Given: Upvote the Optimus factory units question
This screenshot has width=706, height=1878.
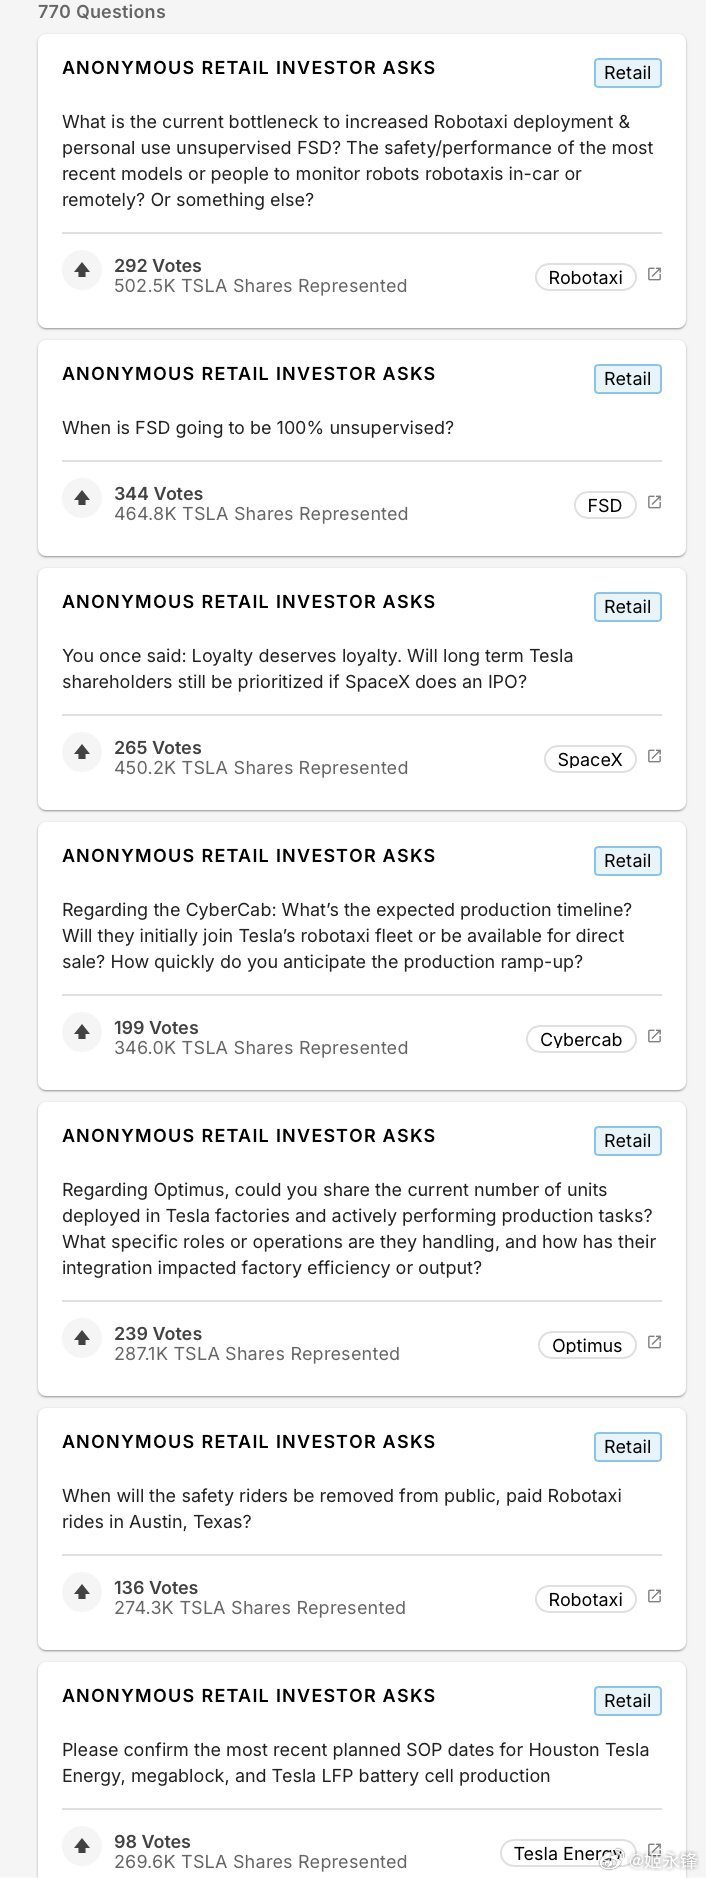Looking at the screenshot, I should click(x=82, y=1338).
